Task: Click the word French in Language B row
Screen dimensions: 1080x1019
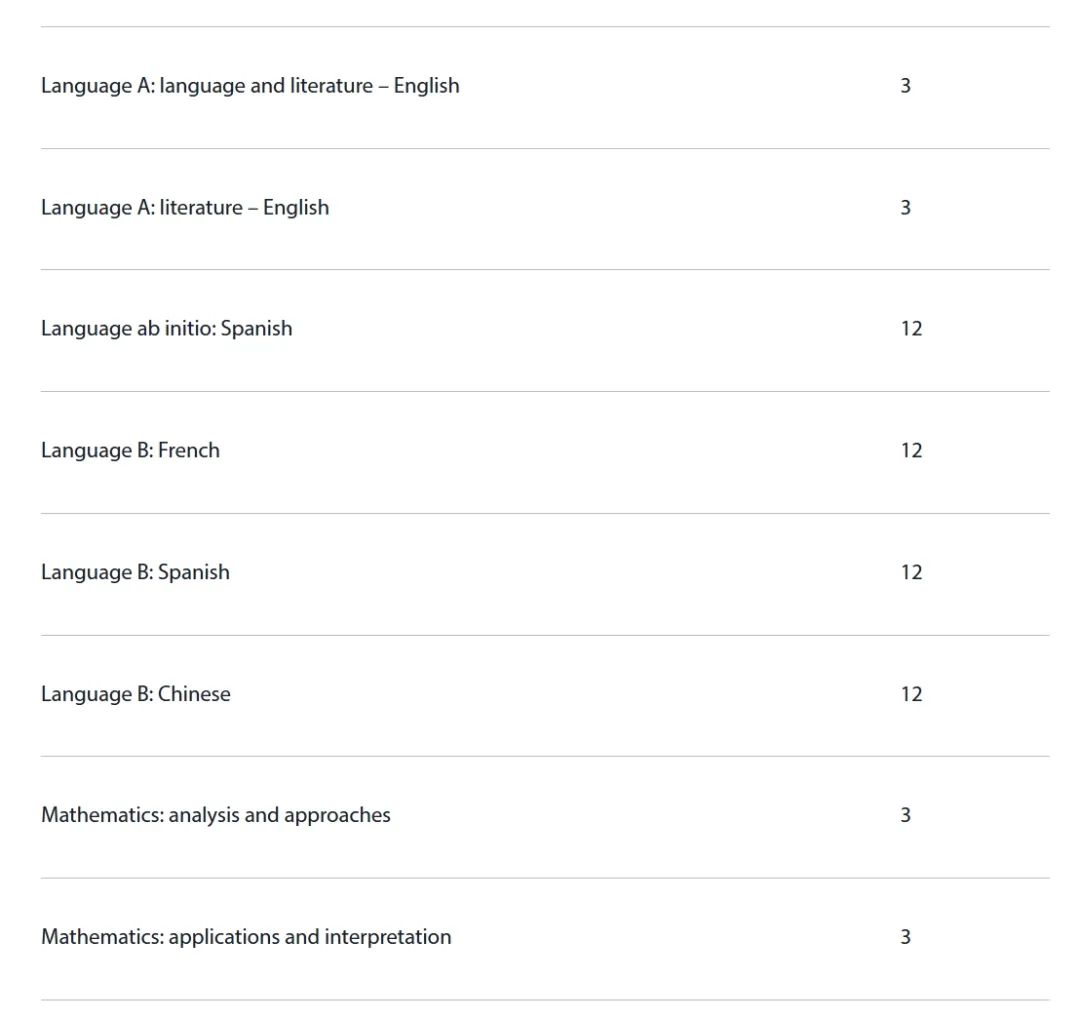Action: 189,450
